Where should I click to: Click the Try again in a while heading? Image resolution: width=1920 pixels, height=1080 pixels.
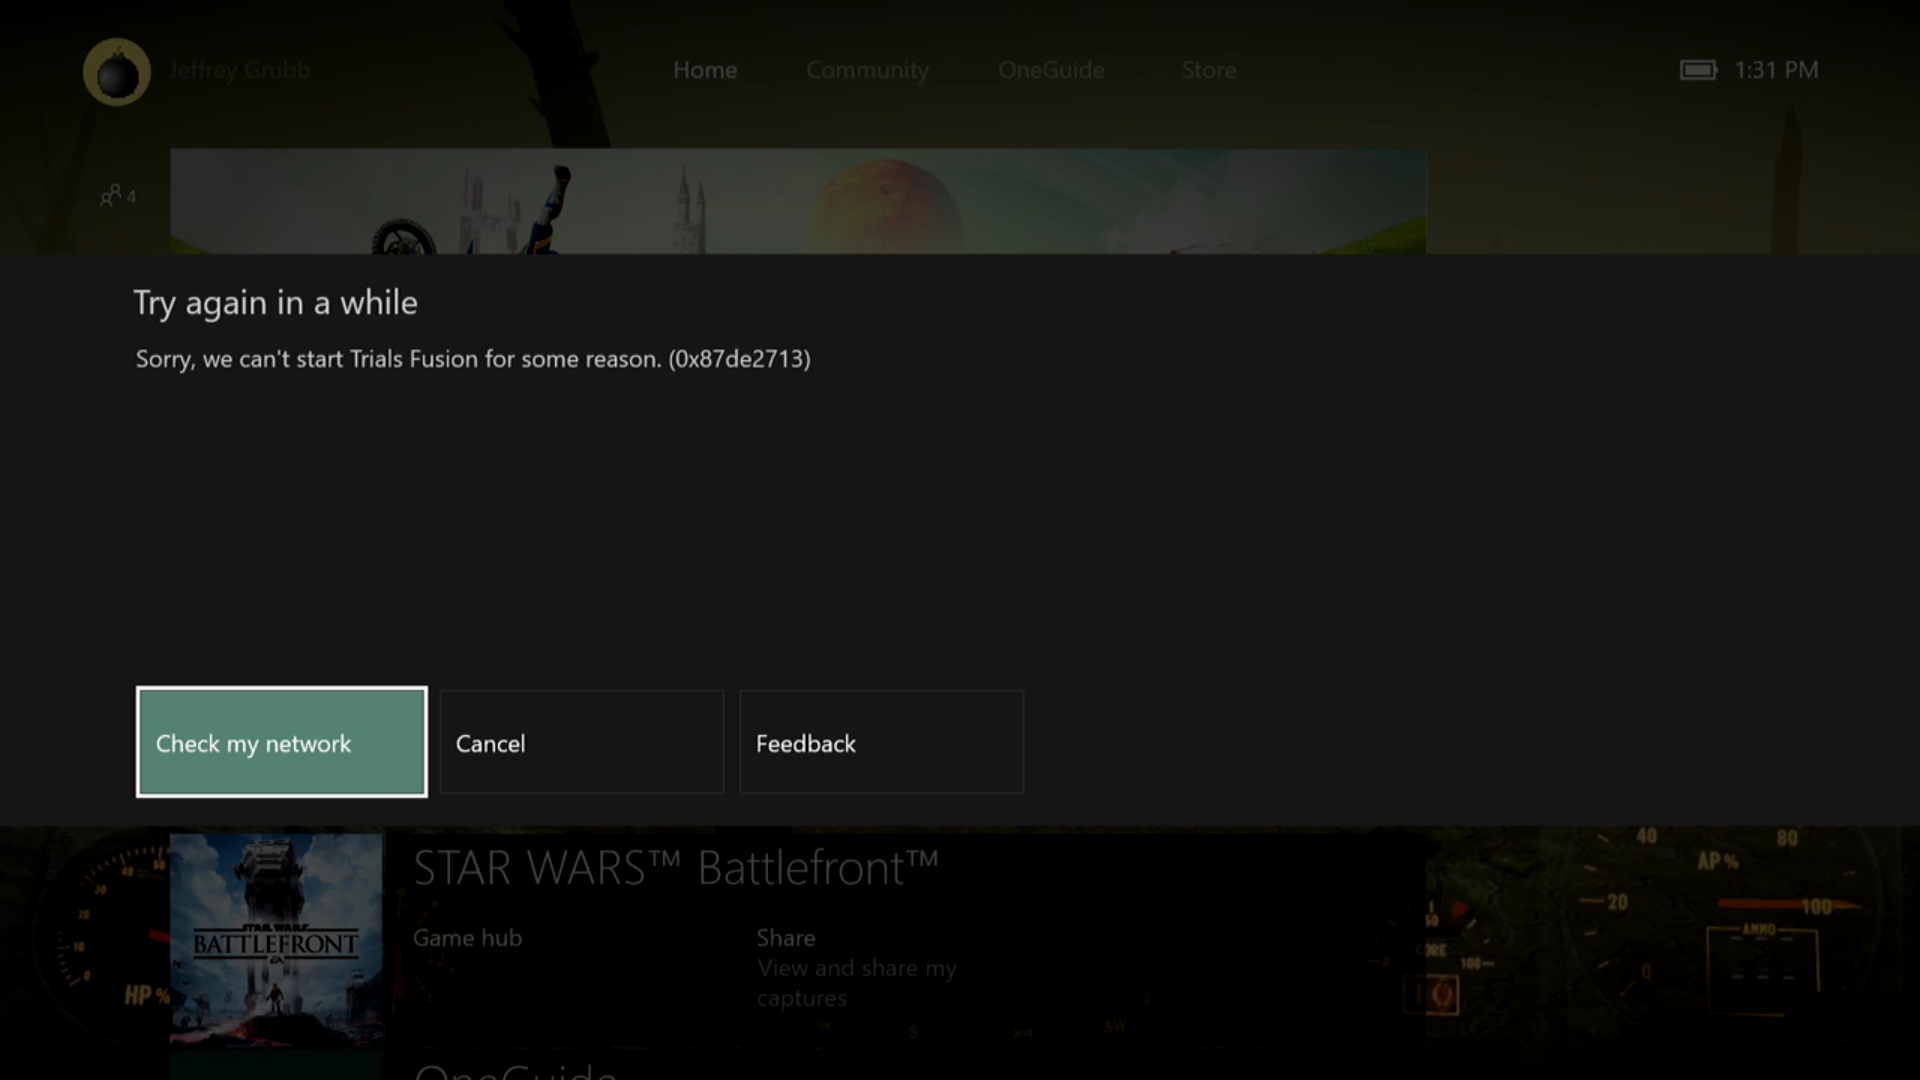(275, 303)
